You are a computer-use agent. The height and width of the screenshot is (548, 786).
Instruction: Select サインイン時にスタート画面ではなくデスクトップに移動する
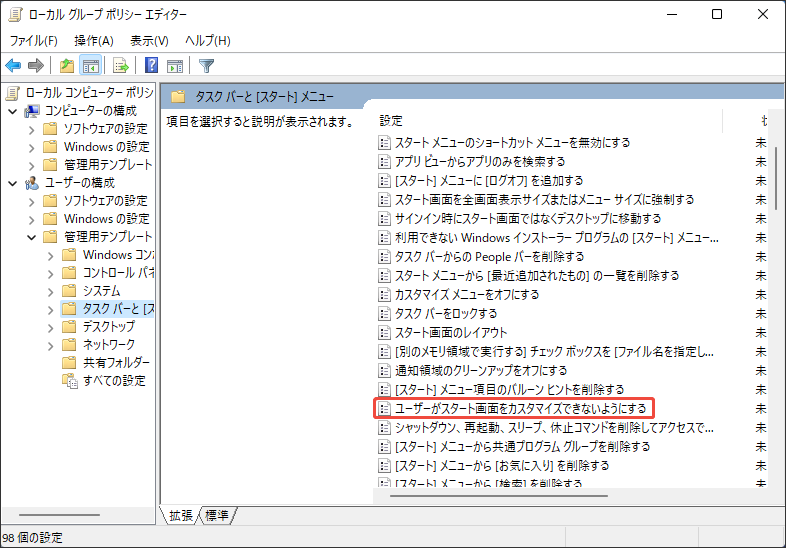coord(528,219)
